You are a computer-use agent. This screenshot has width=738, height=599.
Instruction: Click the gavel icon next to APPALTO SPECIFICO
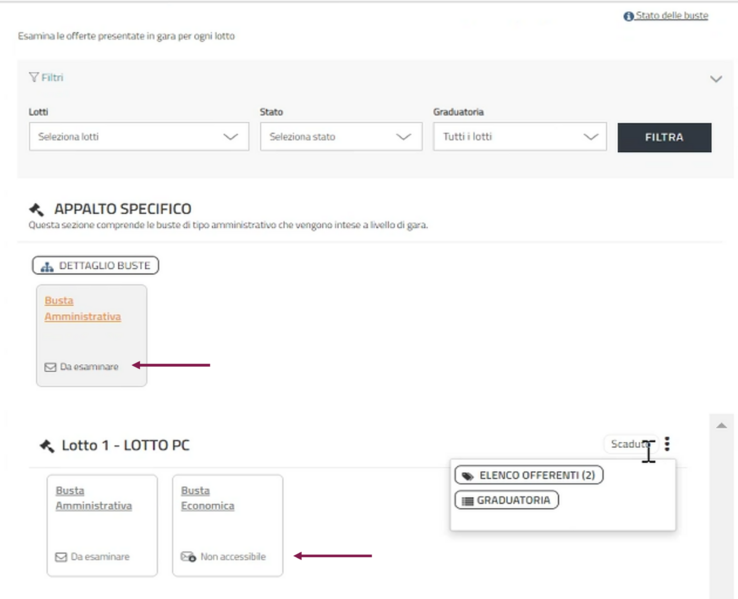(37, 210)
